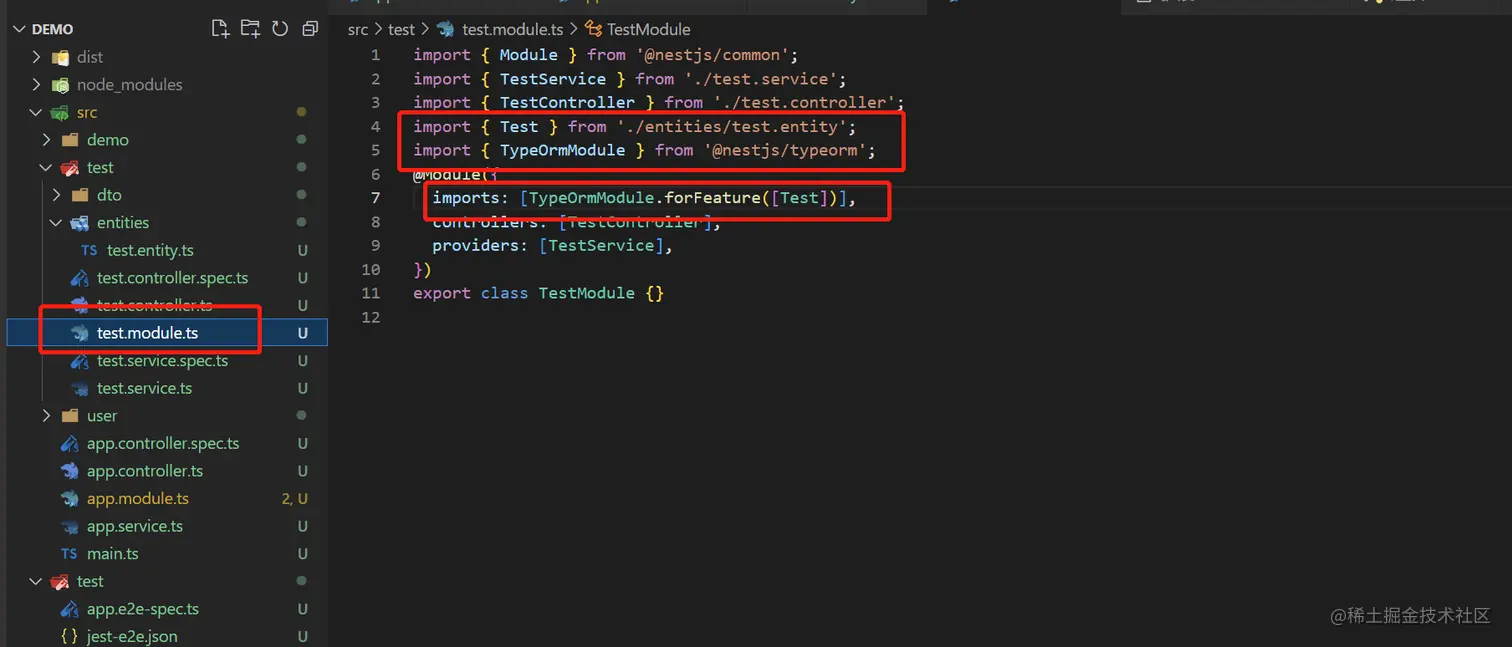
Task: Open app.controller.ts file
Action: click(145, 471)
